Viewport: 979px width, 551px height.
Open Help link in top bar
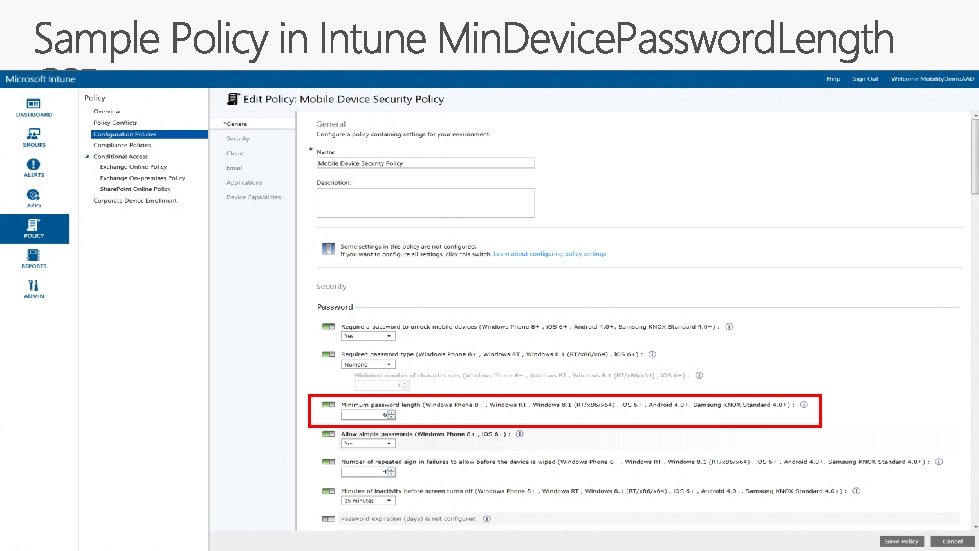click(x=833, y=79)
